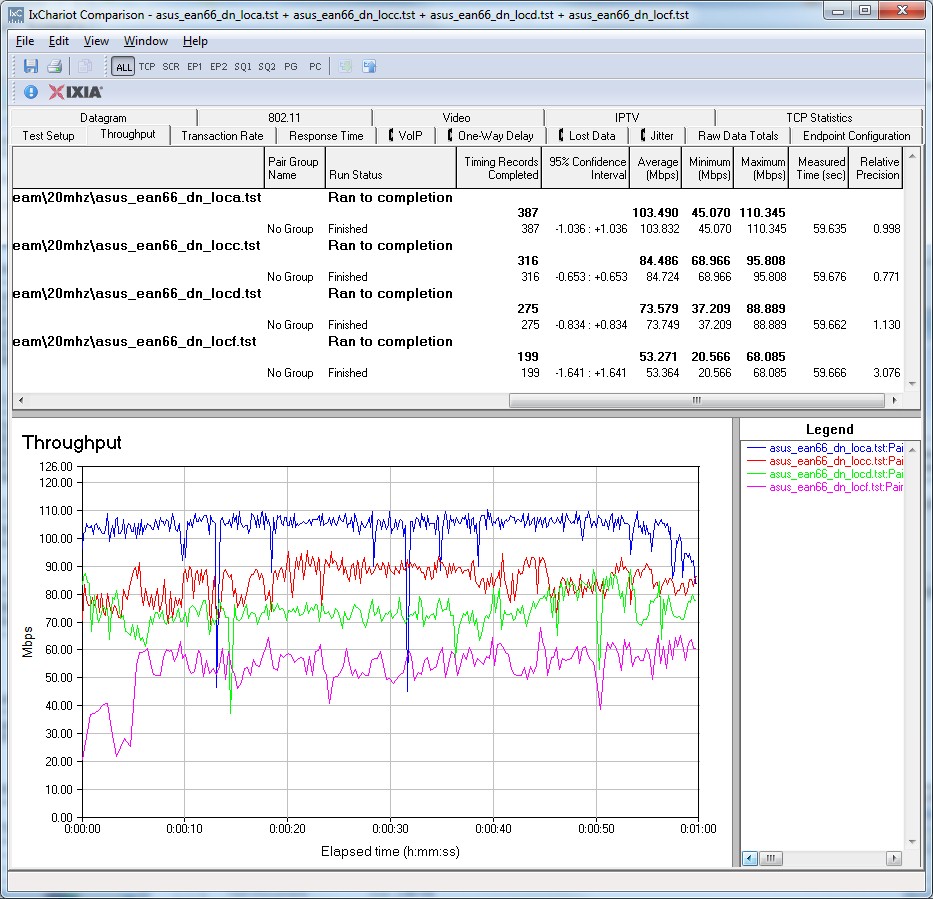Switch to the VoIP tab

pyautogui.click(x=405, y=136)
